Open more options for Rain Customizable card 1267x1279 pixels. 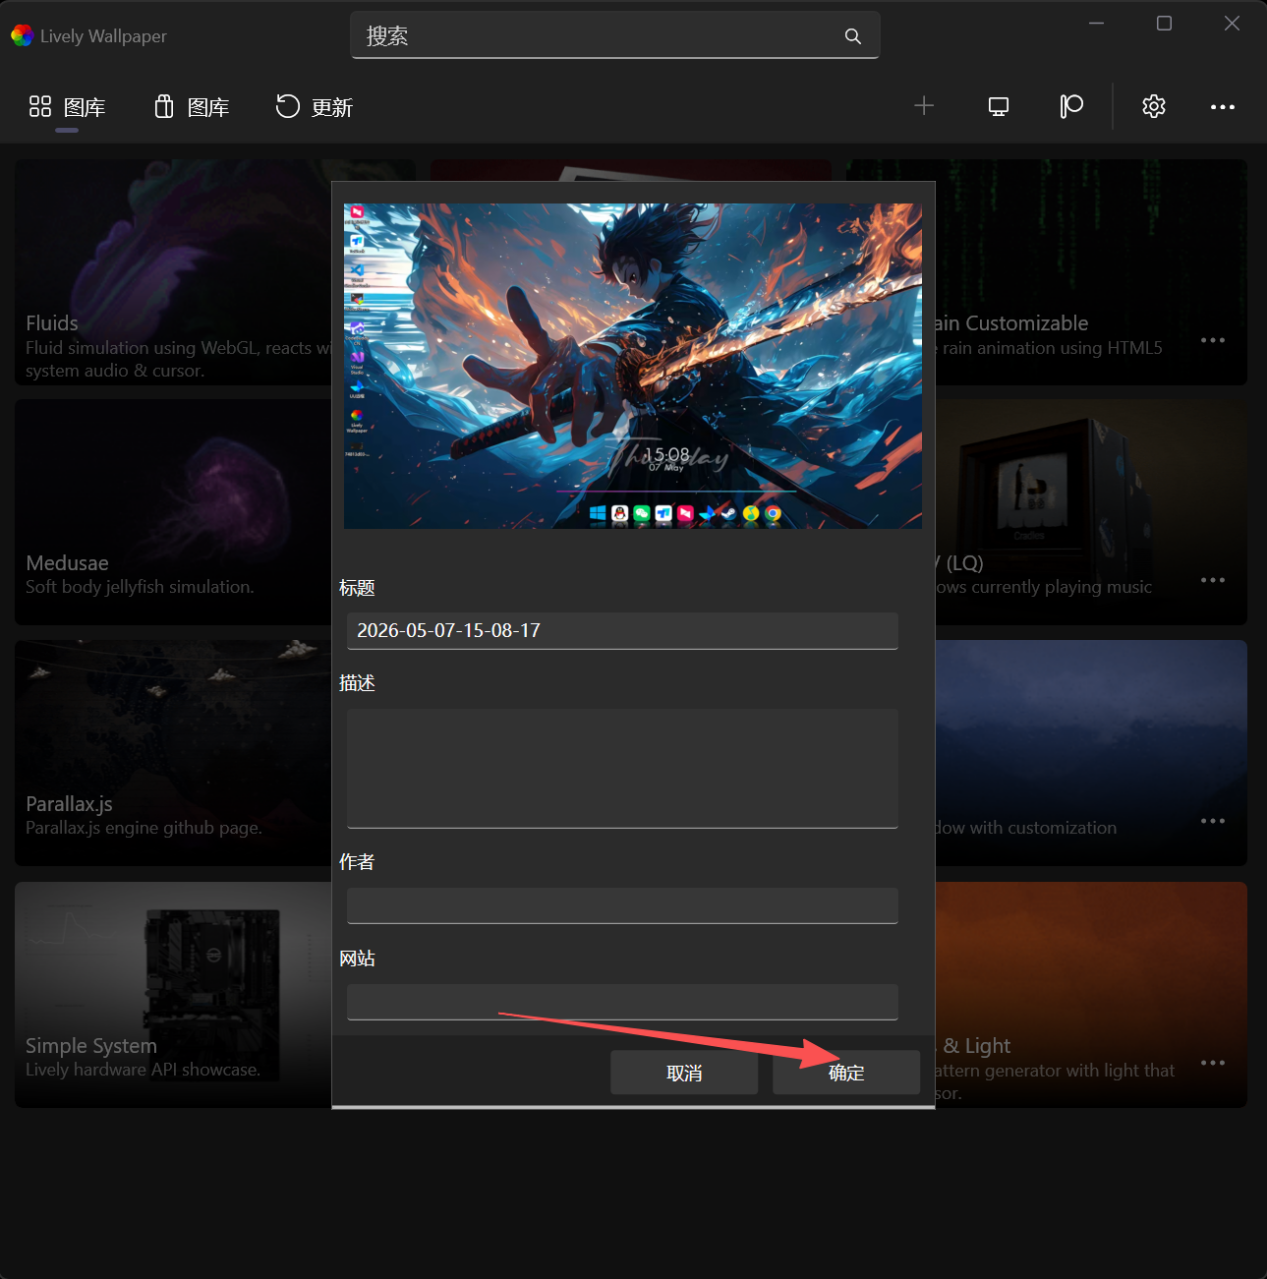pos(1213,340)
